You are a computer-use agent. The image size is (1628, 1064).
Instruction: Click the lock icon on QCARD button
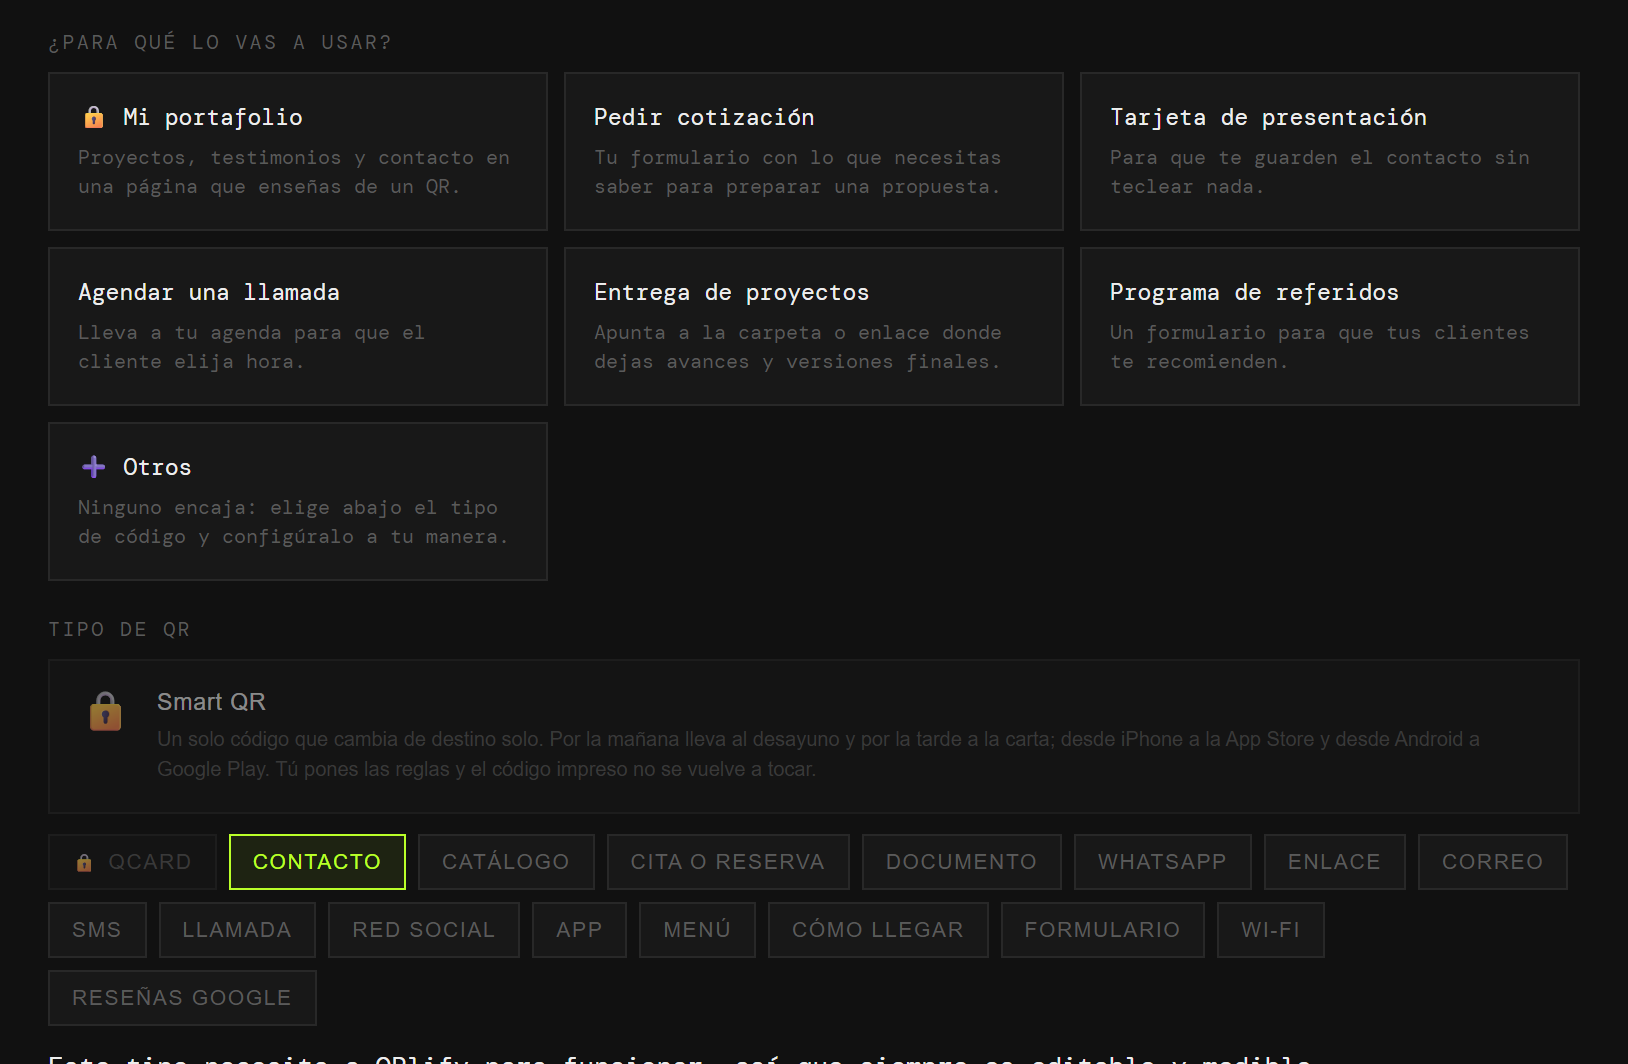pos(84,862)
